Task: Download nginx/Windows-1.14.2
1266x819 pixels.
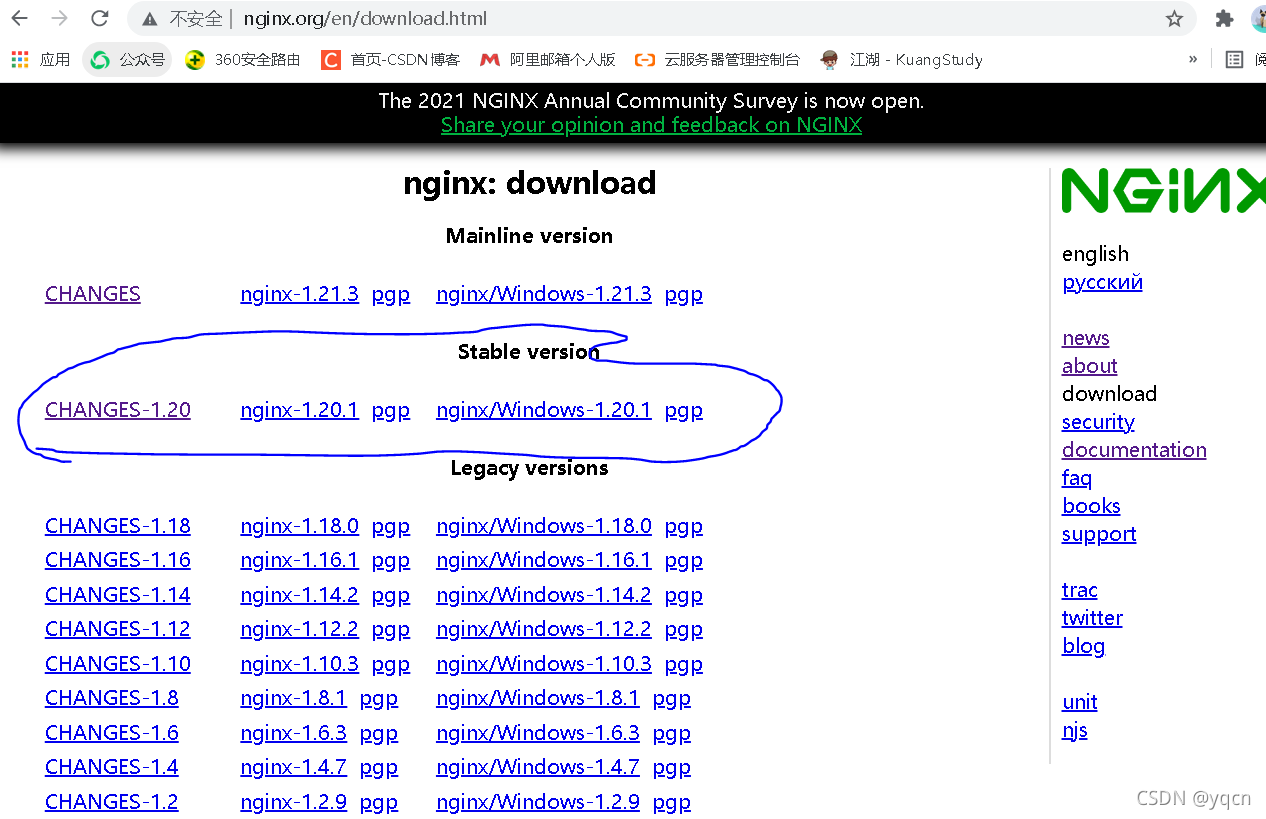Action: click(x=544, y=595)
